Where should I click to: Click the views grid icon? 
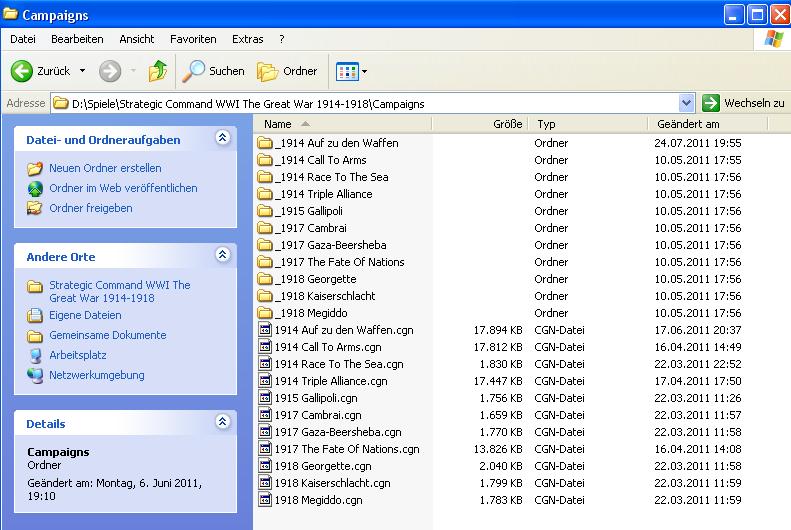tap(347, 72)
